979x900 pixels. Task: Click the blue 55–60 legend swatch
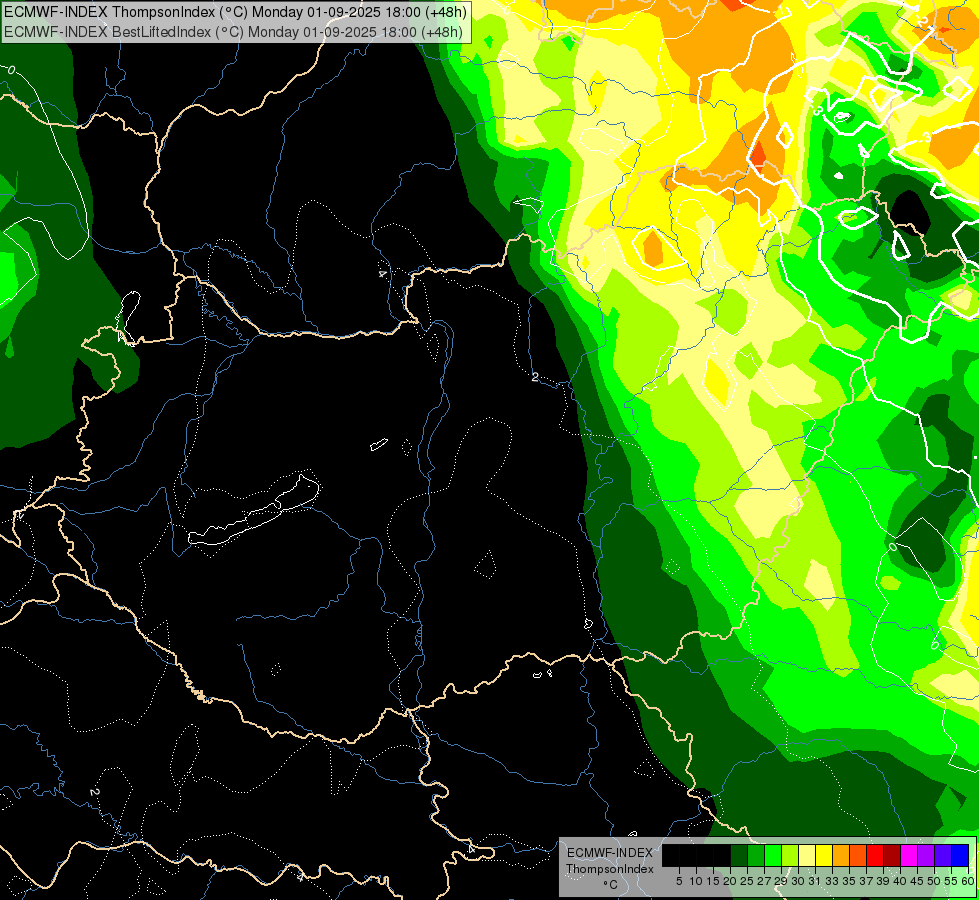click(960, 855)
